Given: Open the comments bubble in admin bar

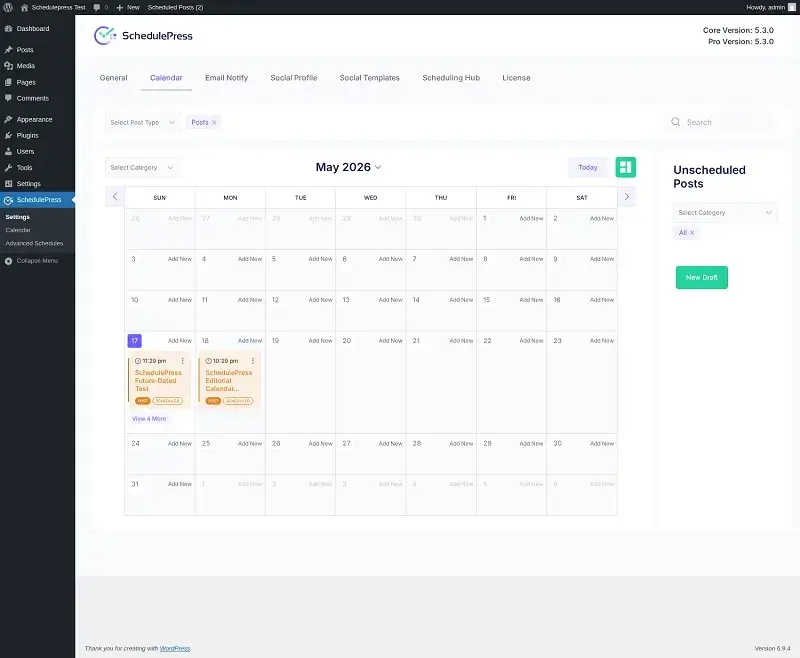Looking at the screenshot, I should coord(97,8).
